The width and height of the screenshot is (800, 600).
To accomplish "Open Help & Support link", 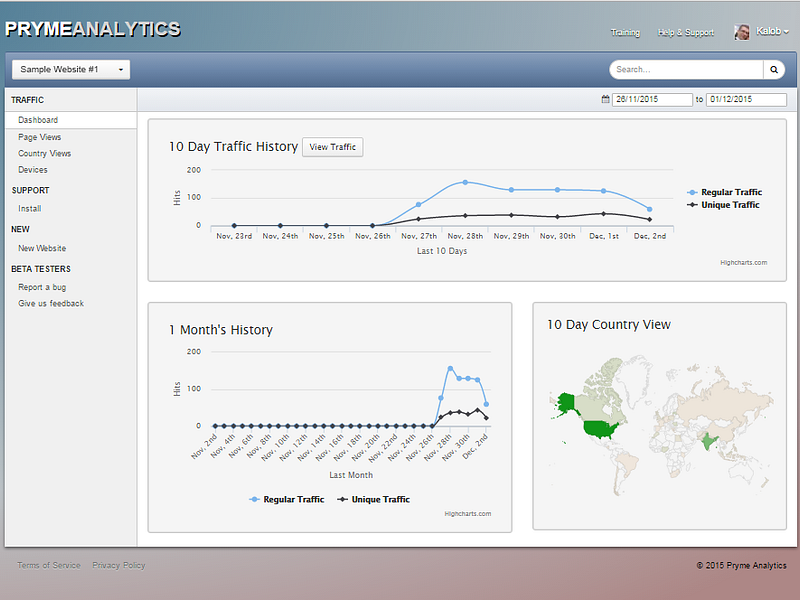I will pyautogui.click(x=686, y=33).
